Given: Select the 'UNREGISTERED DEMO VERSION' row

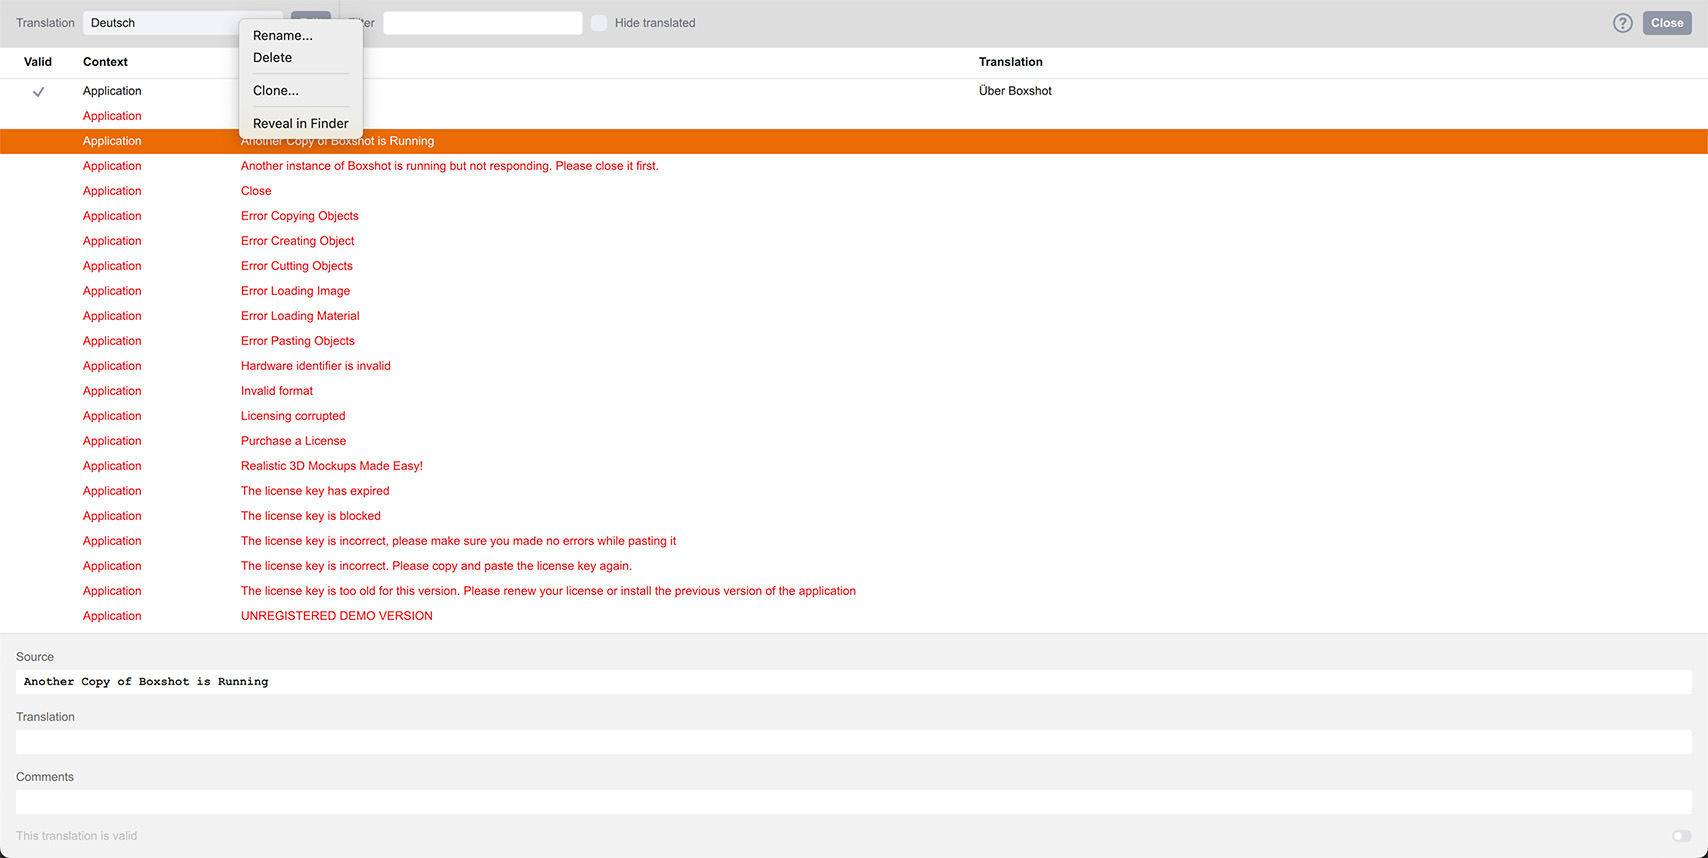Looking at the screenshot, I should 336,616.
